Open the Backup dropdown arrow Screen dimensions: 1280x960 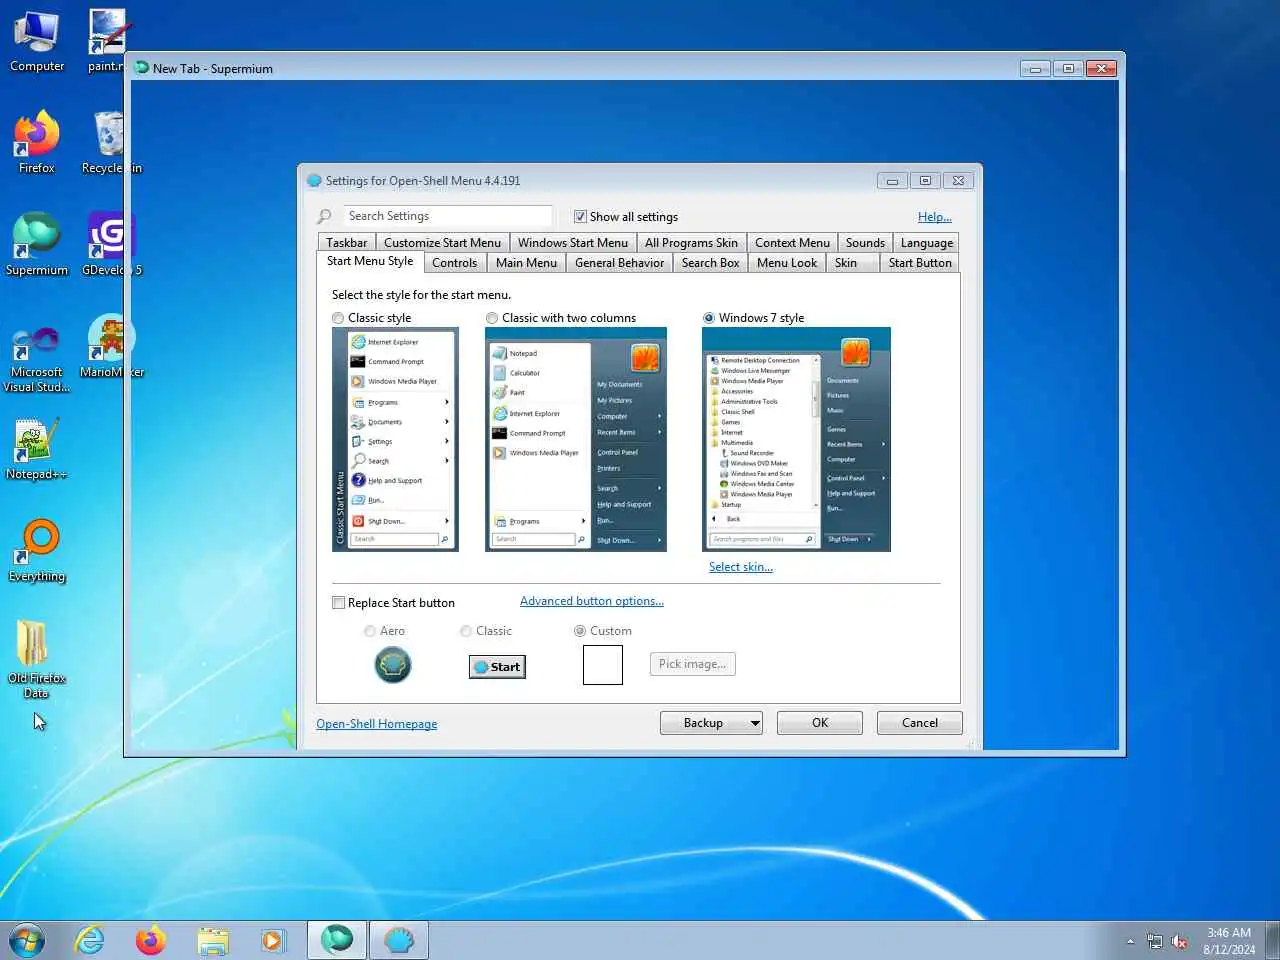click(754, 723)
